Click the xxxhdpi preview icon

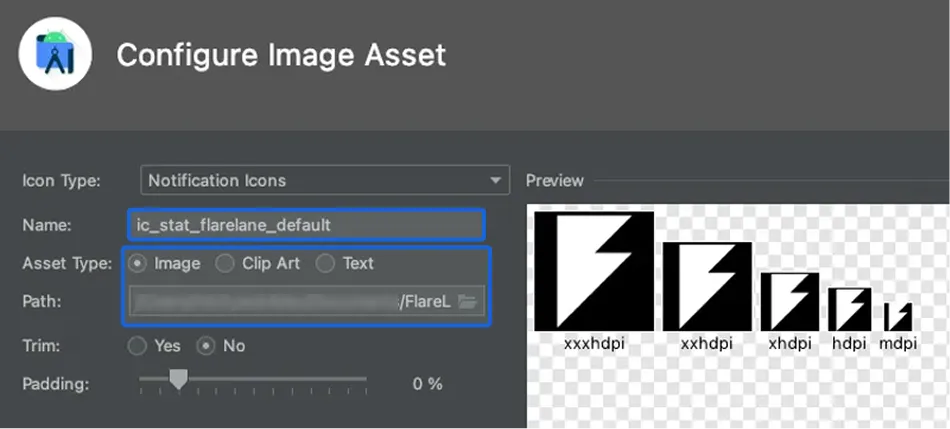tap(594, 271)
